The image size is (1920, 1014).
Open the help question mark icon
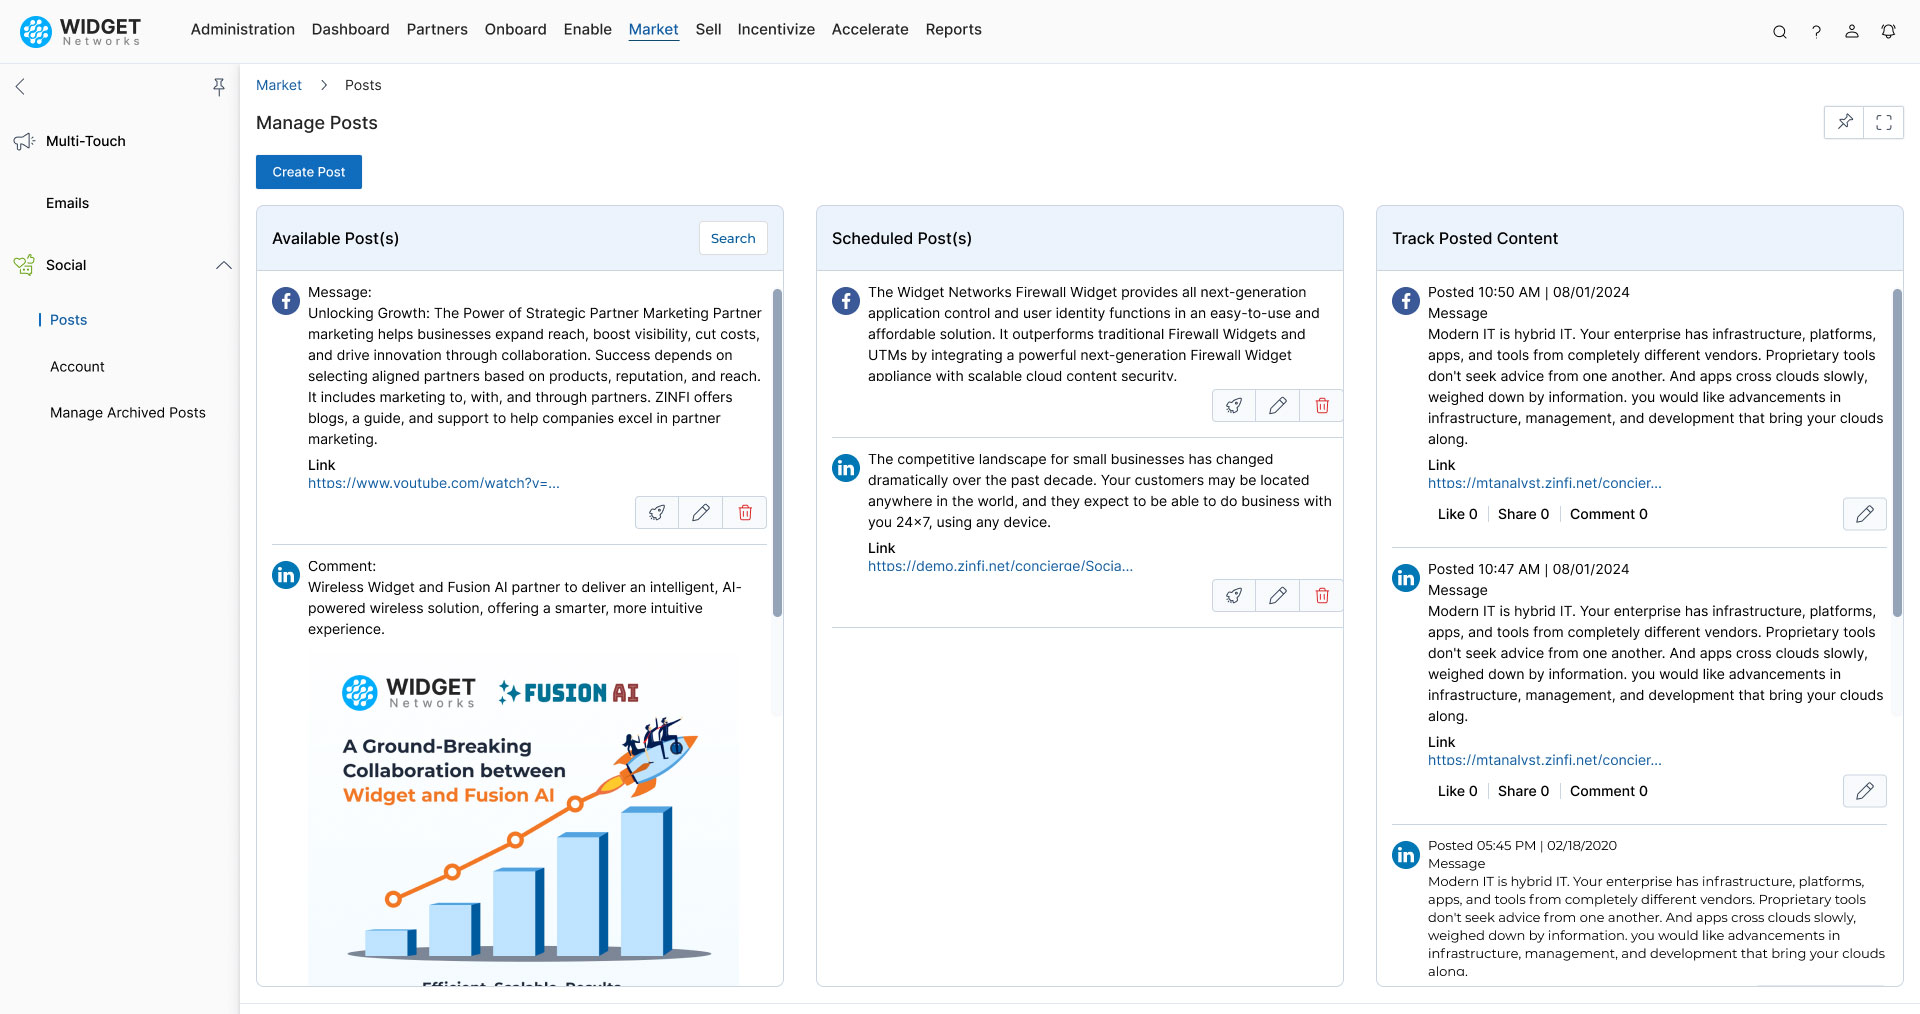[1817, 31]
